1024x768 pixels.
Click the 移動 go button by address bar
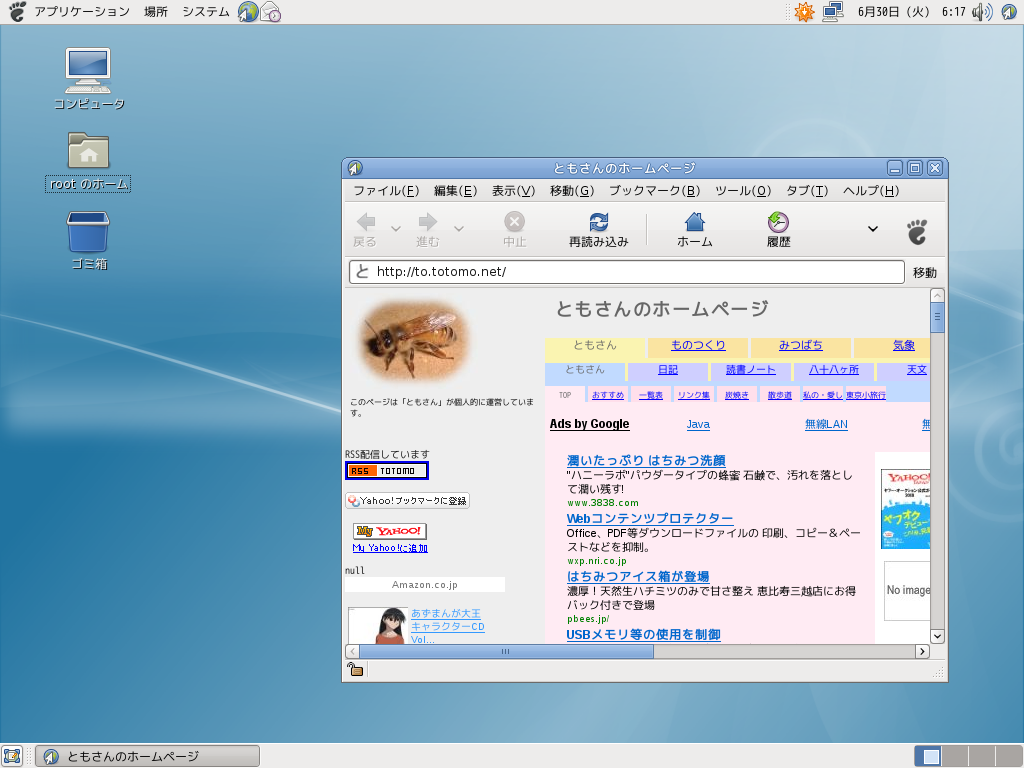(x=925, y=272)
